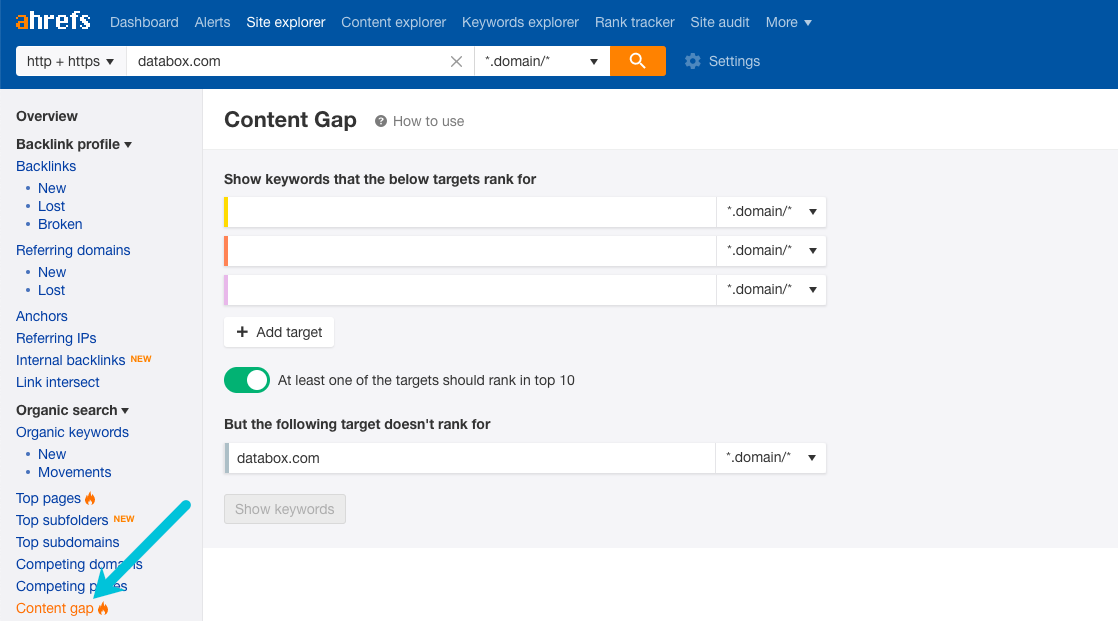Click the plus icon in Add target

point(242,332)
